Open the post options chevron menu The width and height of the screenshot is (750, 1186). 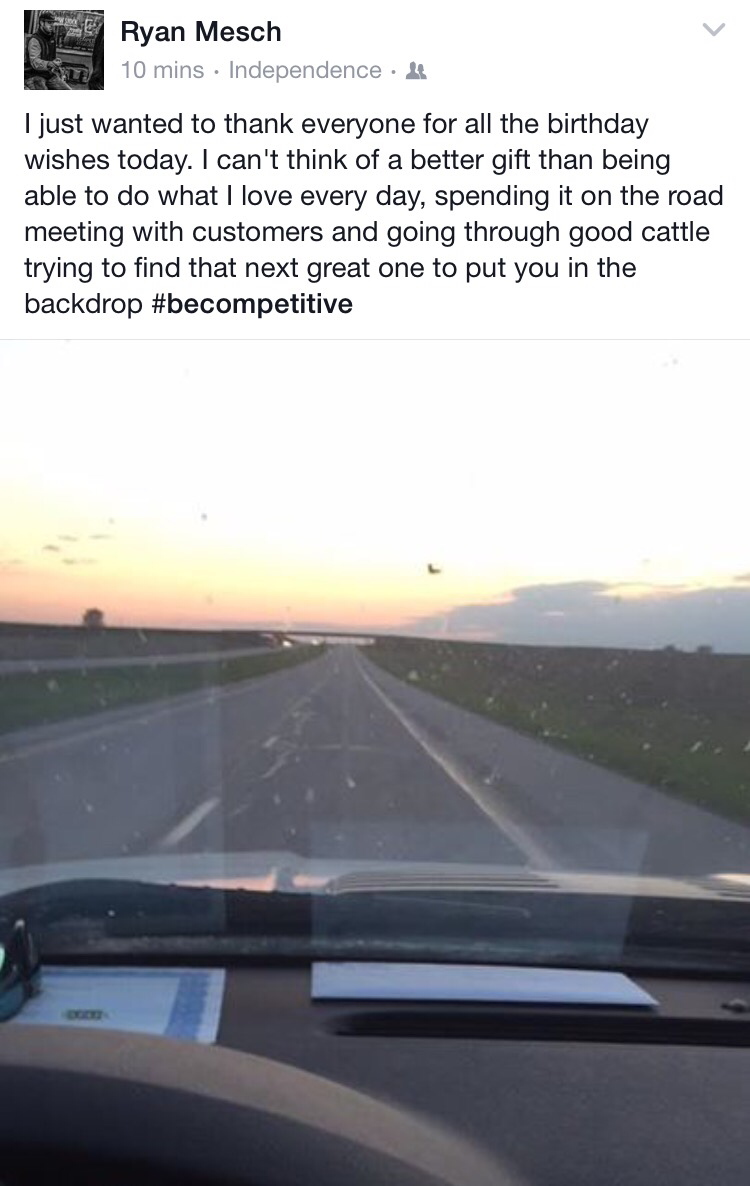(714, 29)
